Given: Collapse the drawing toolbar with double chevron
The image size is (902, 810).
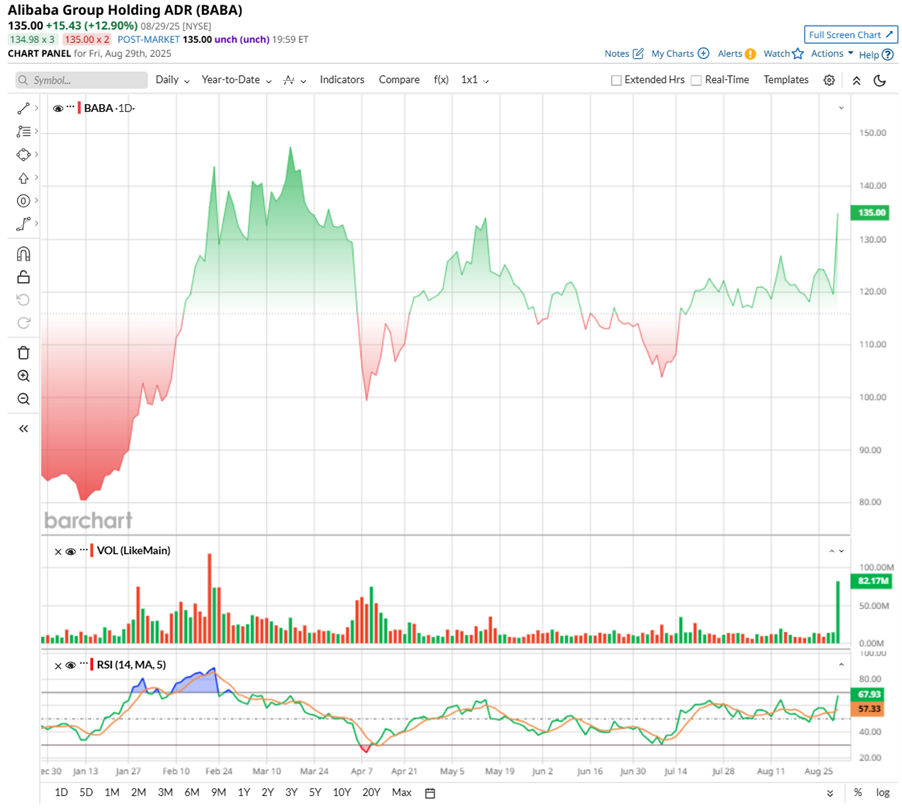Looking at the screenshot, I should tap(23, 429).
